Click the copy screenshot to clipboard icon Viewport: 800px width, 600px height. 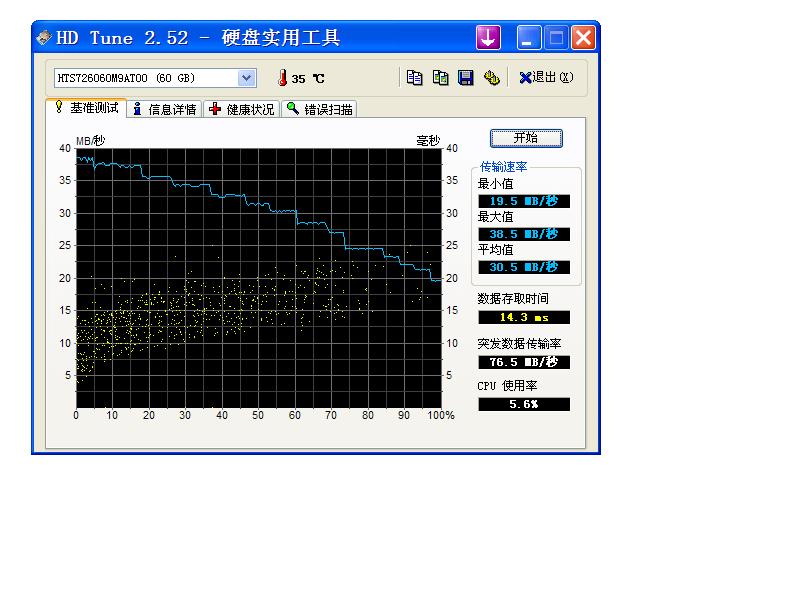click(440, 78)
